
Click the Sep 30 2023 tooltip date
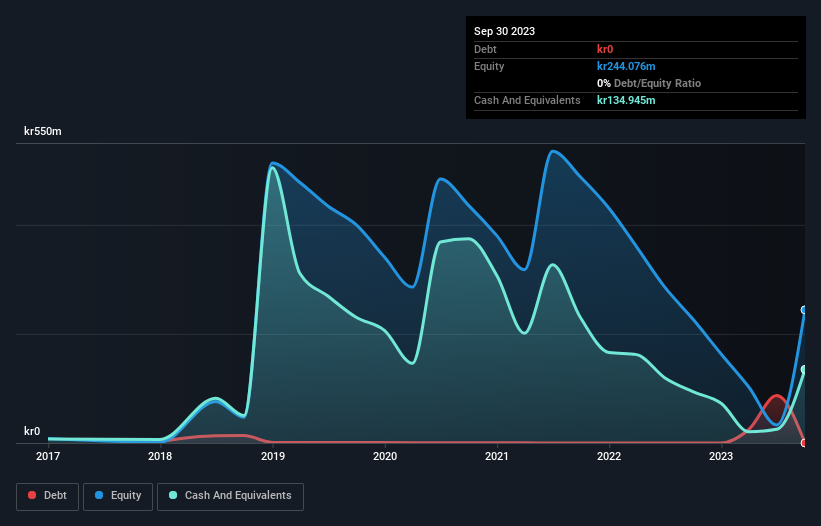tap(504, 31)
